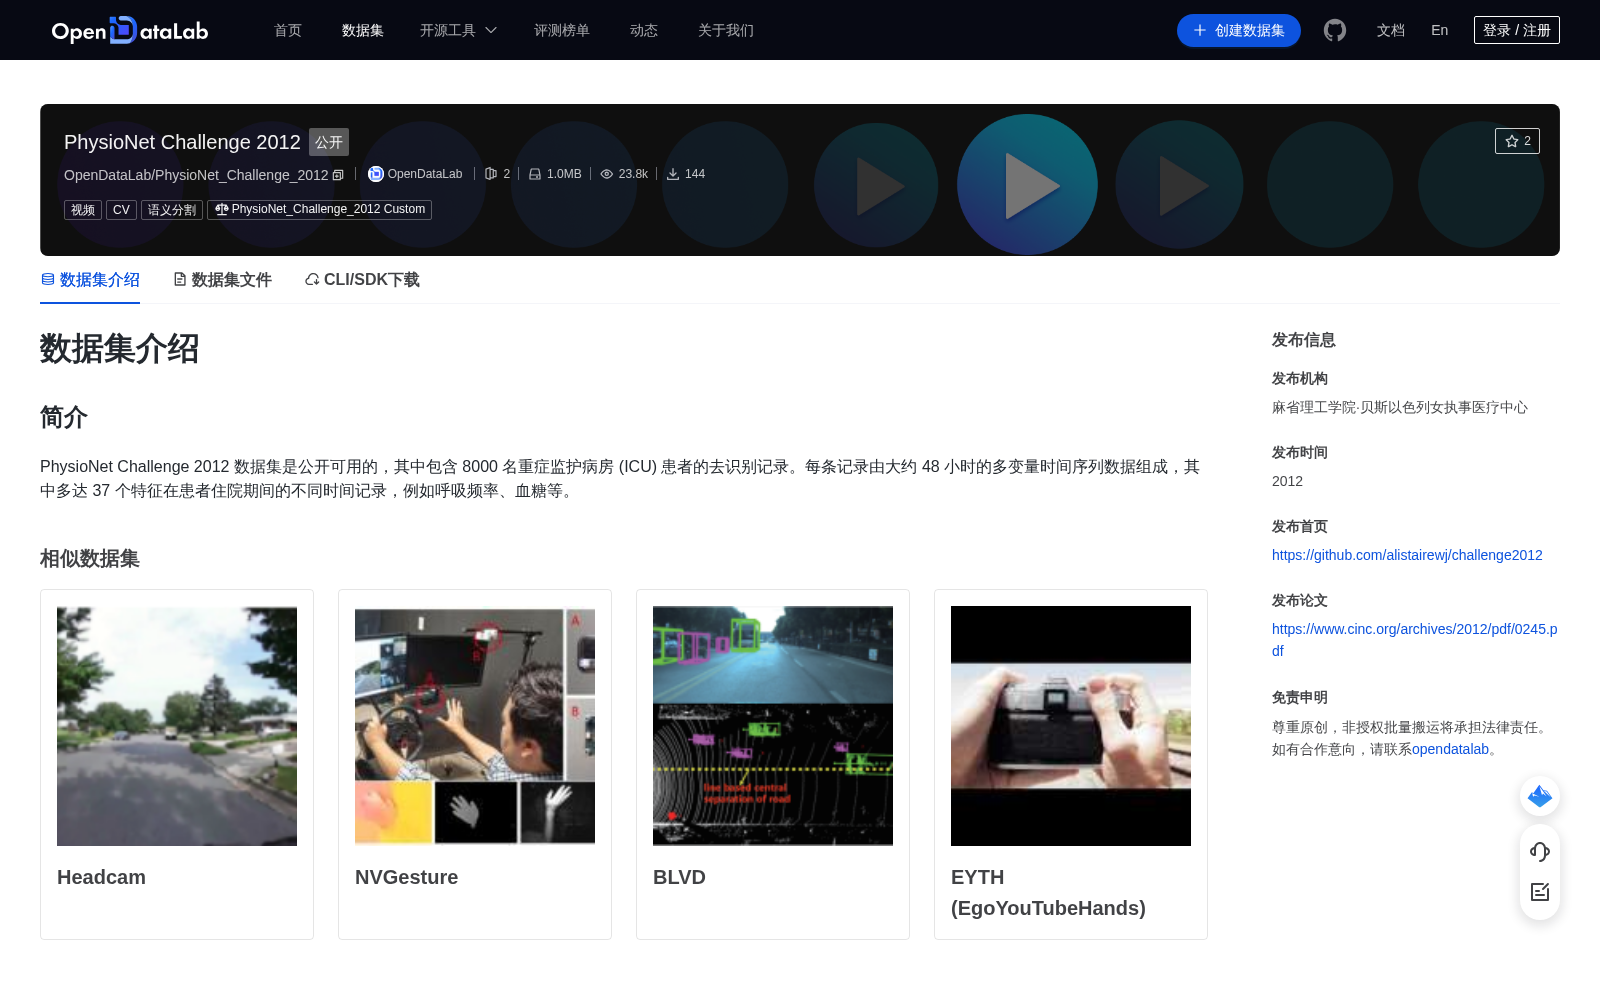1600x1000 pixels.
Task: Open 数据集 in the navbar
Action: 363,30
